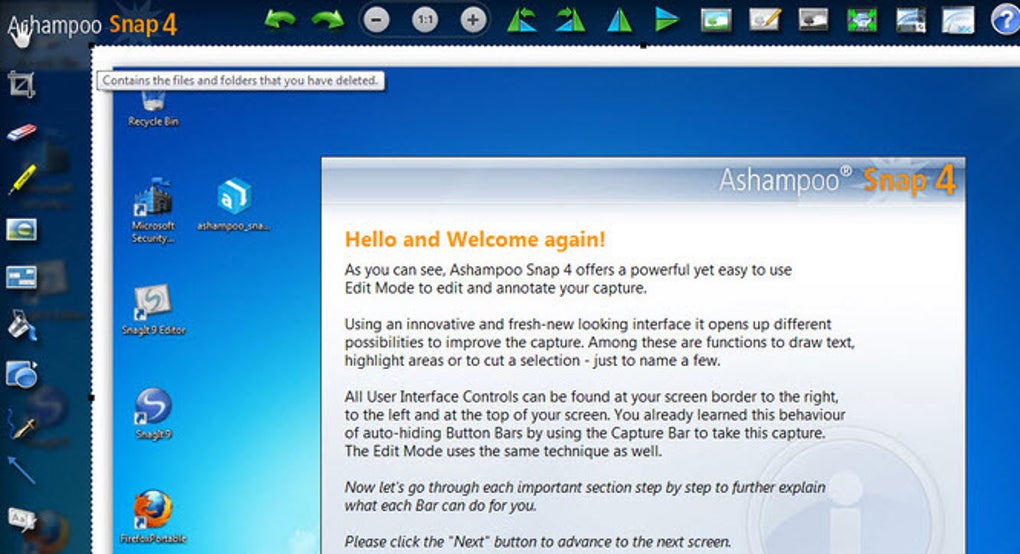Click the 'Hello and Welcome again!' heading

click(x=475, y=239)
